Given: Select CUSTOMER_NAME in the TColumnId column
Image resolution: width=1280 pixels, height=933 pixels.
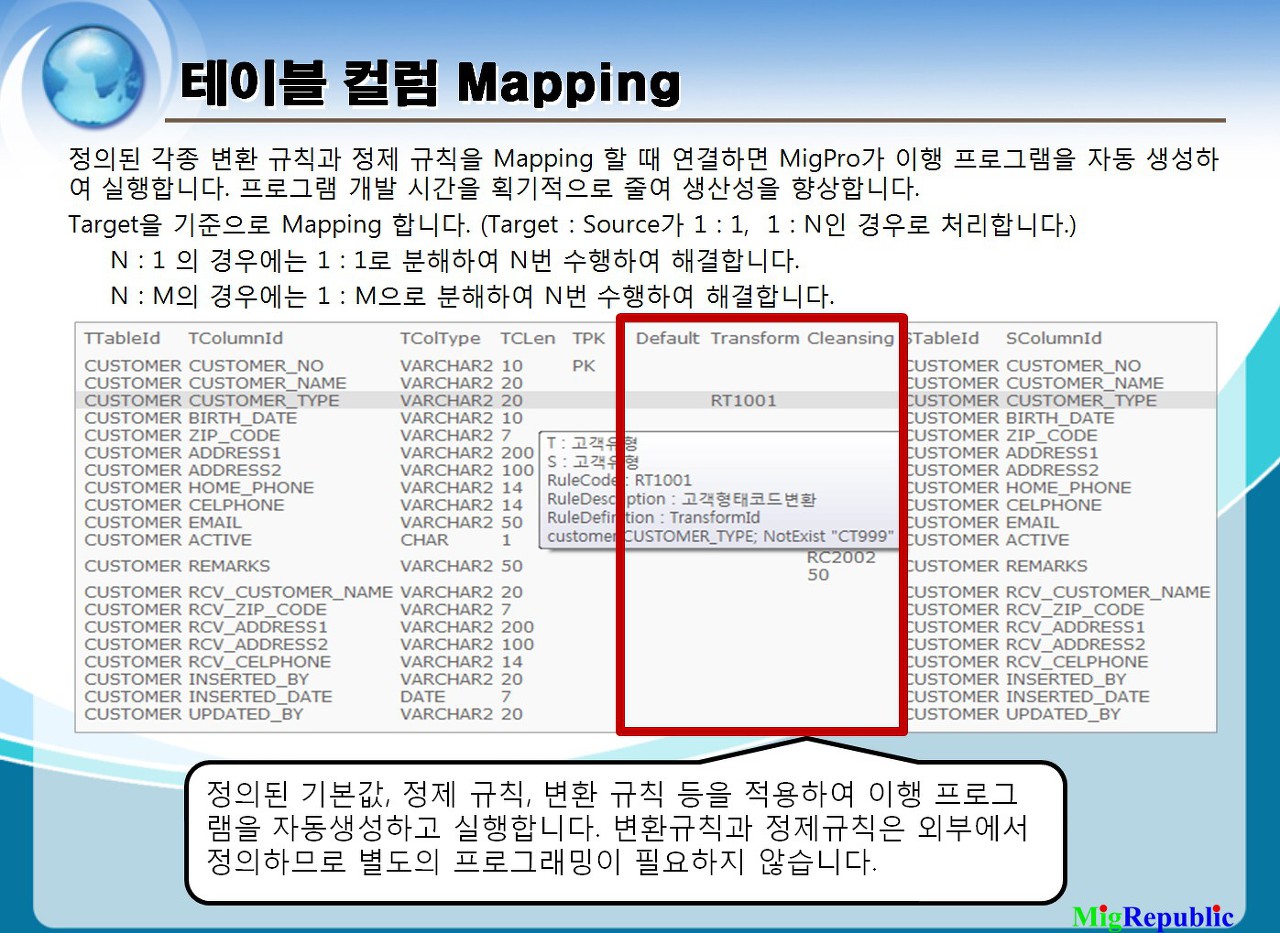Looking at the screenshot, I should coord(268,383).
